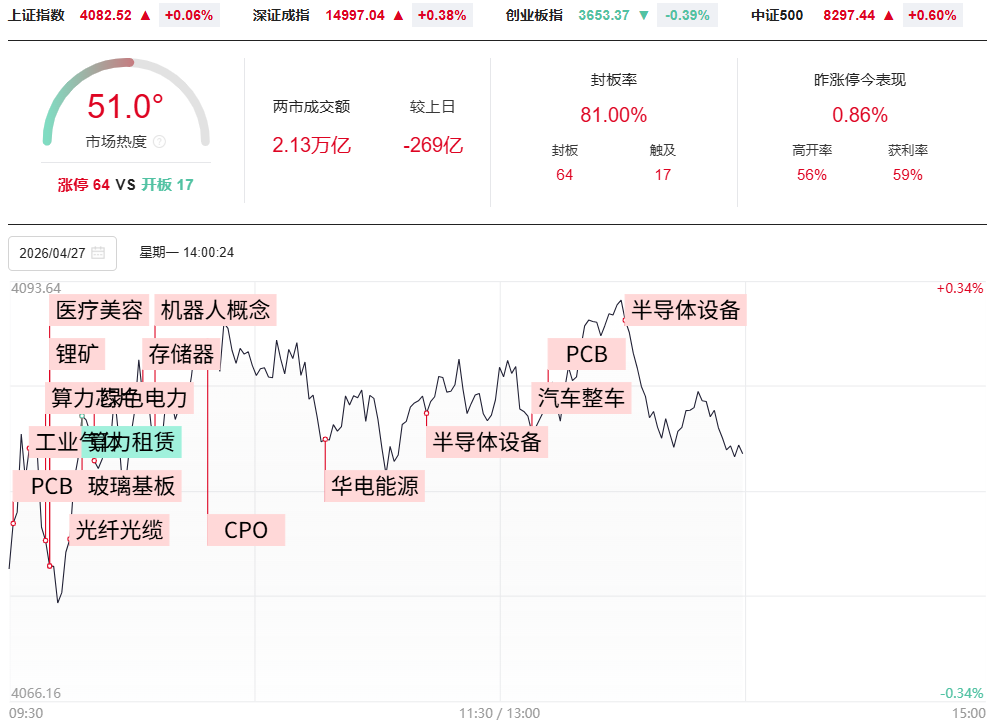Click the 涨停 64 count
The image size is (994, 726).
coord(84,185)
